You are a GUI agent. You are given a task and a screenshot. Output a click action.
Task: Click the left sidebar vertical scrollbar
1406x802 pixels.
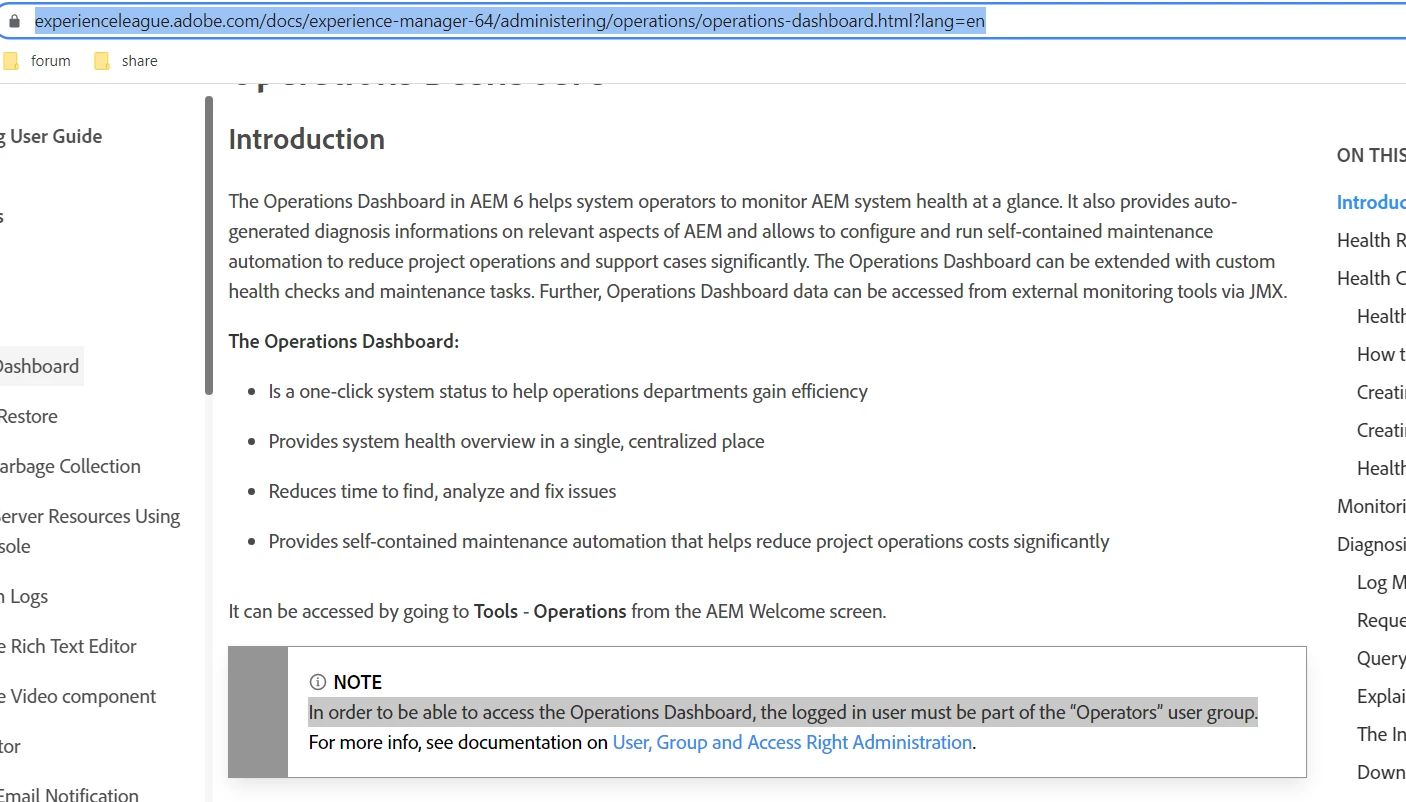point(209,245)
